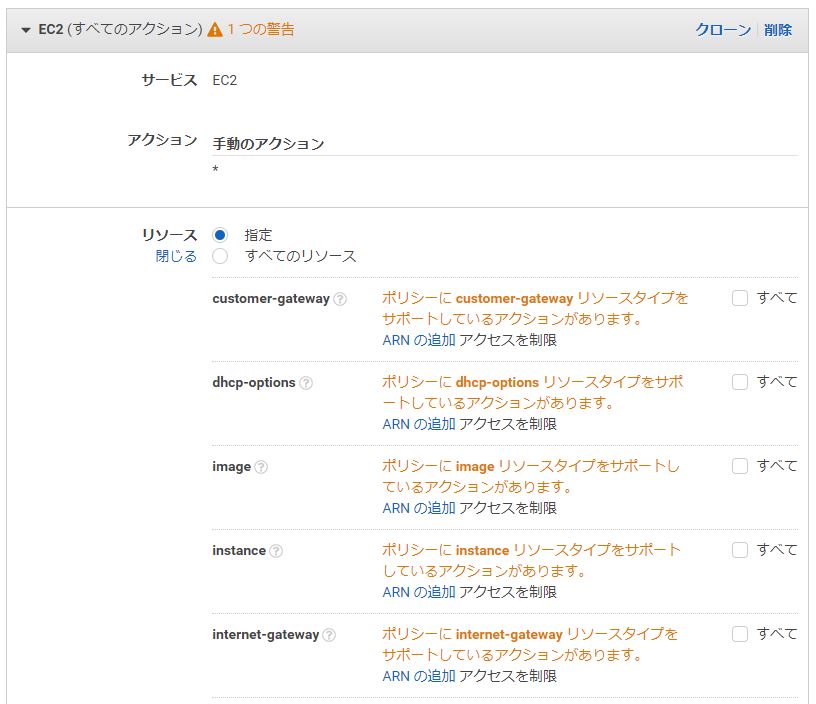Check すべて for instance resource

[740, 550]
